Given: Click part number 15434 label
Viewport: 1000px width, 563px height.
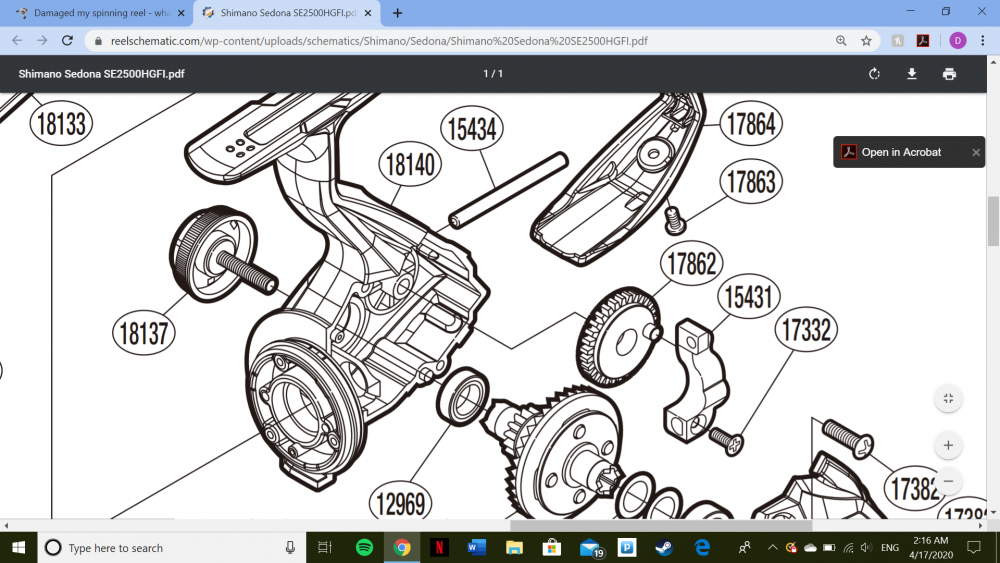Looking at the screenshot, I should pyautogui.click(x=471, y=129).
